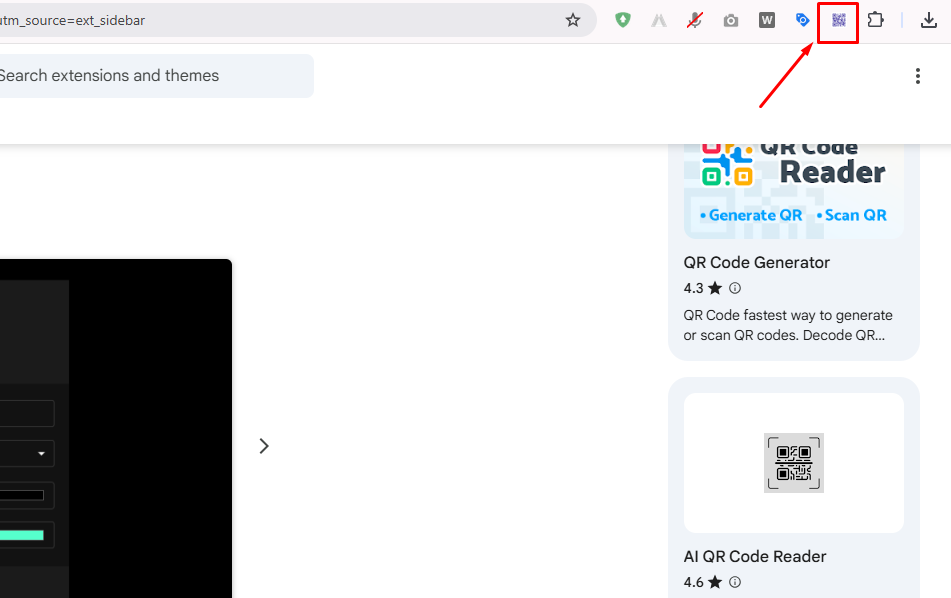Click the 4.6 rating of AI QR Code Reader

click(693, 582)
